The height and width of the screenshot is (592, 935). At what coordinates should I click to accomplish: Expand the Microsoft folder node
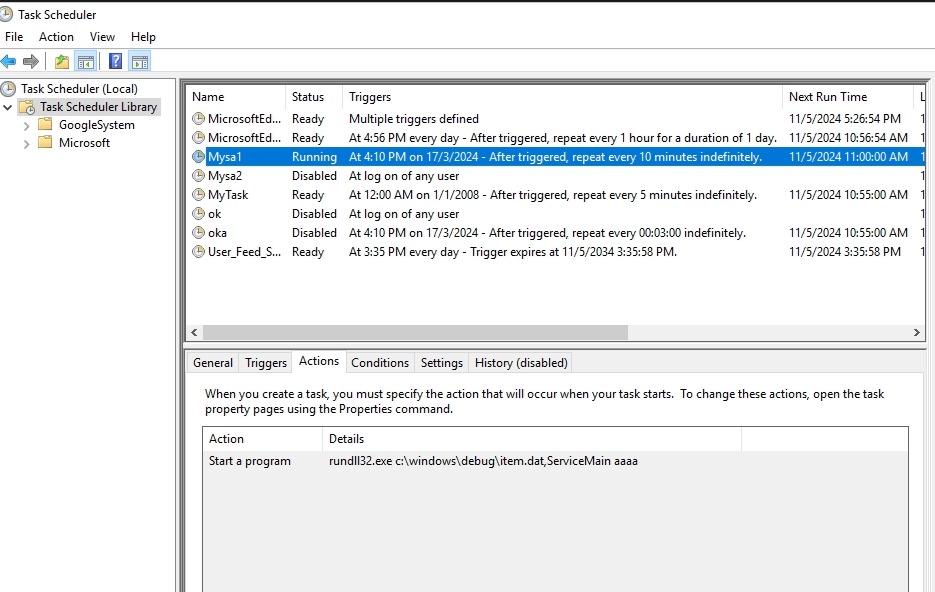(x=27, y=143)
